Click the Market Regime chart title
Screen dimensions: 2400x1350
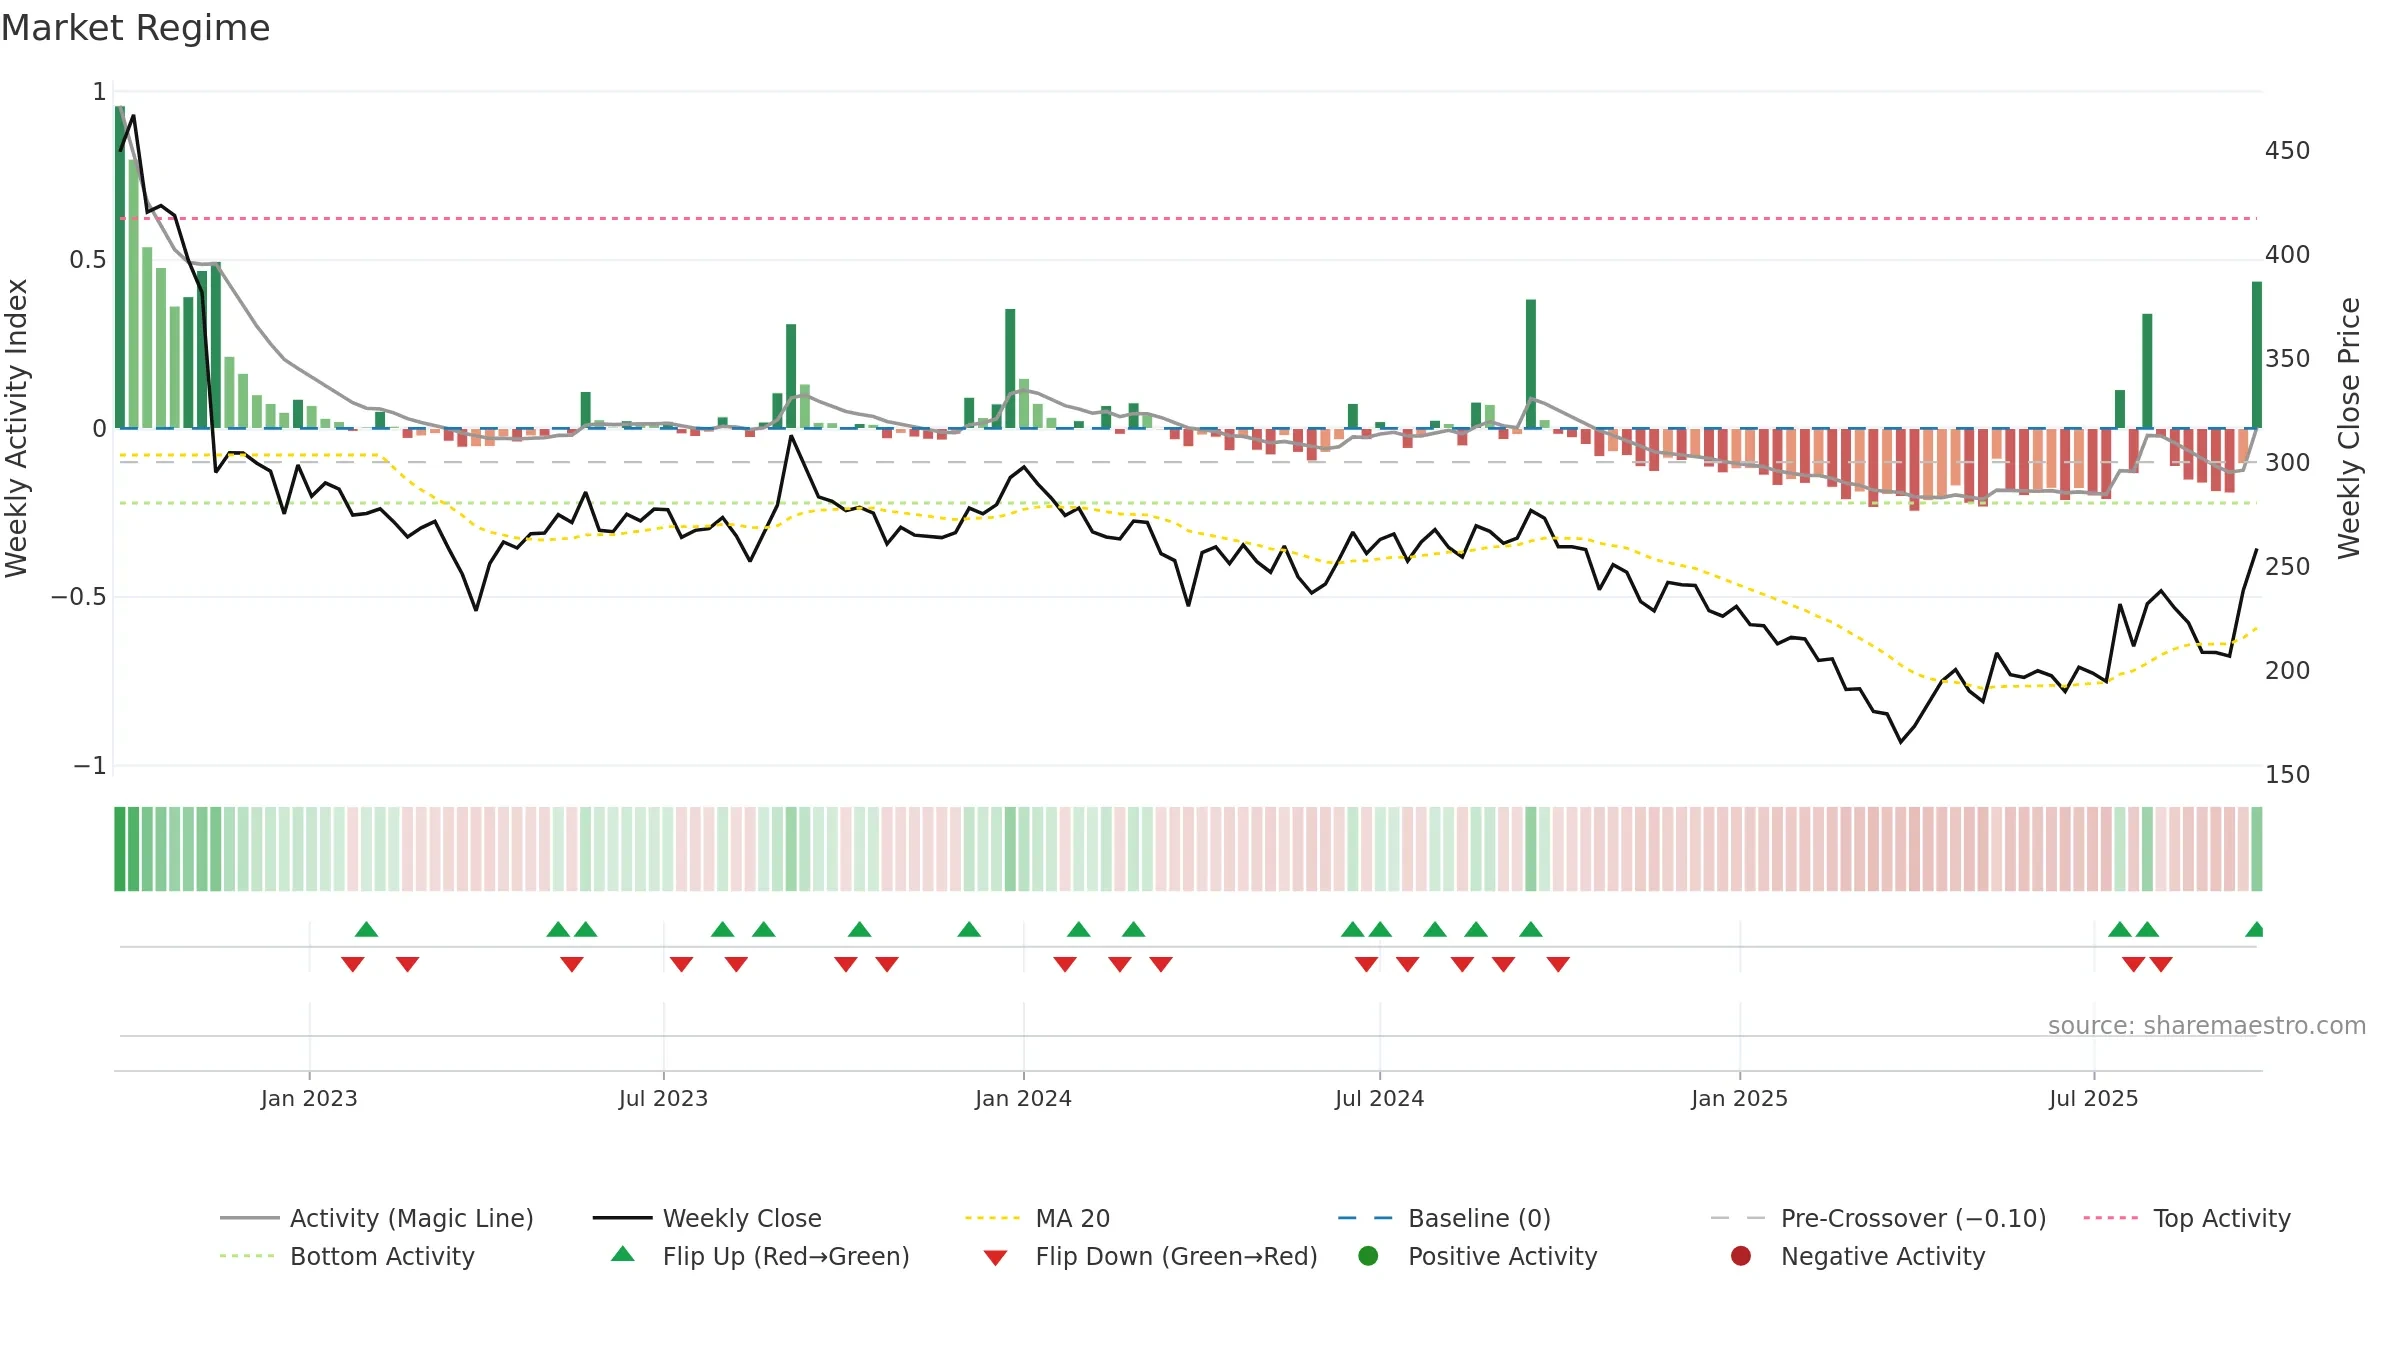135,28
